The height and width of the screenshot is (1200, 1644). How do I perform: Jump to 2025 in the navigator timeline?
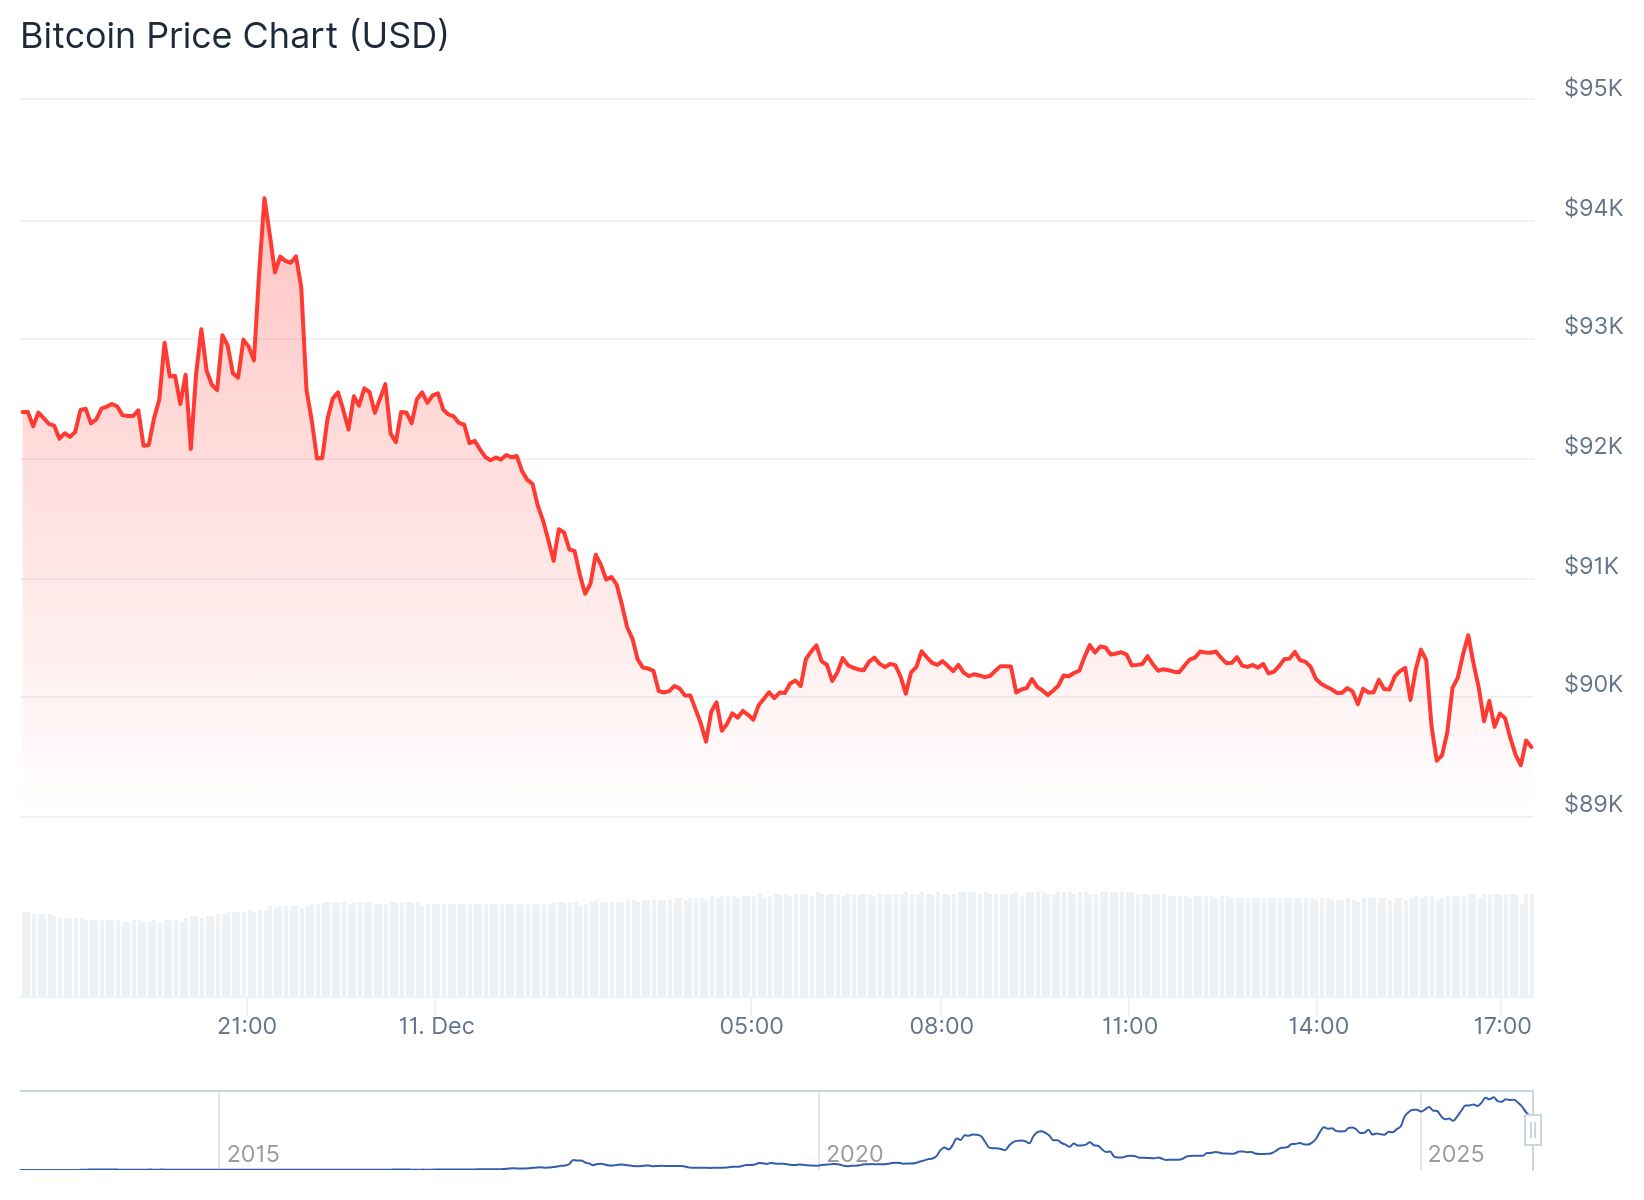pos(1455,1153)
